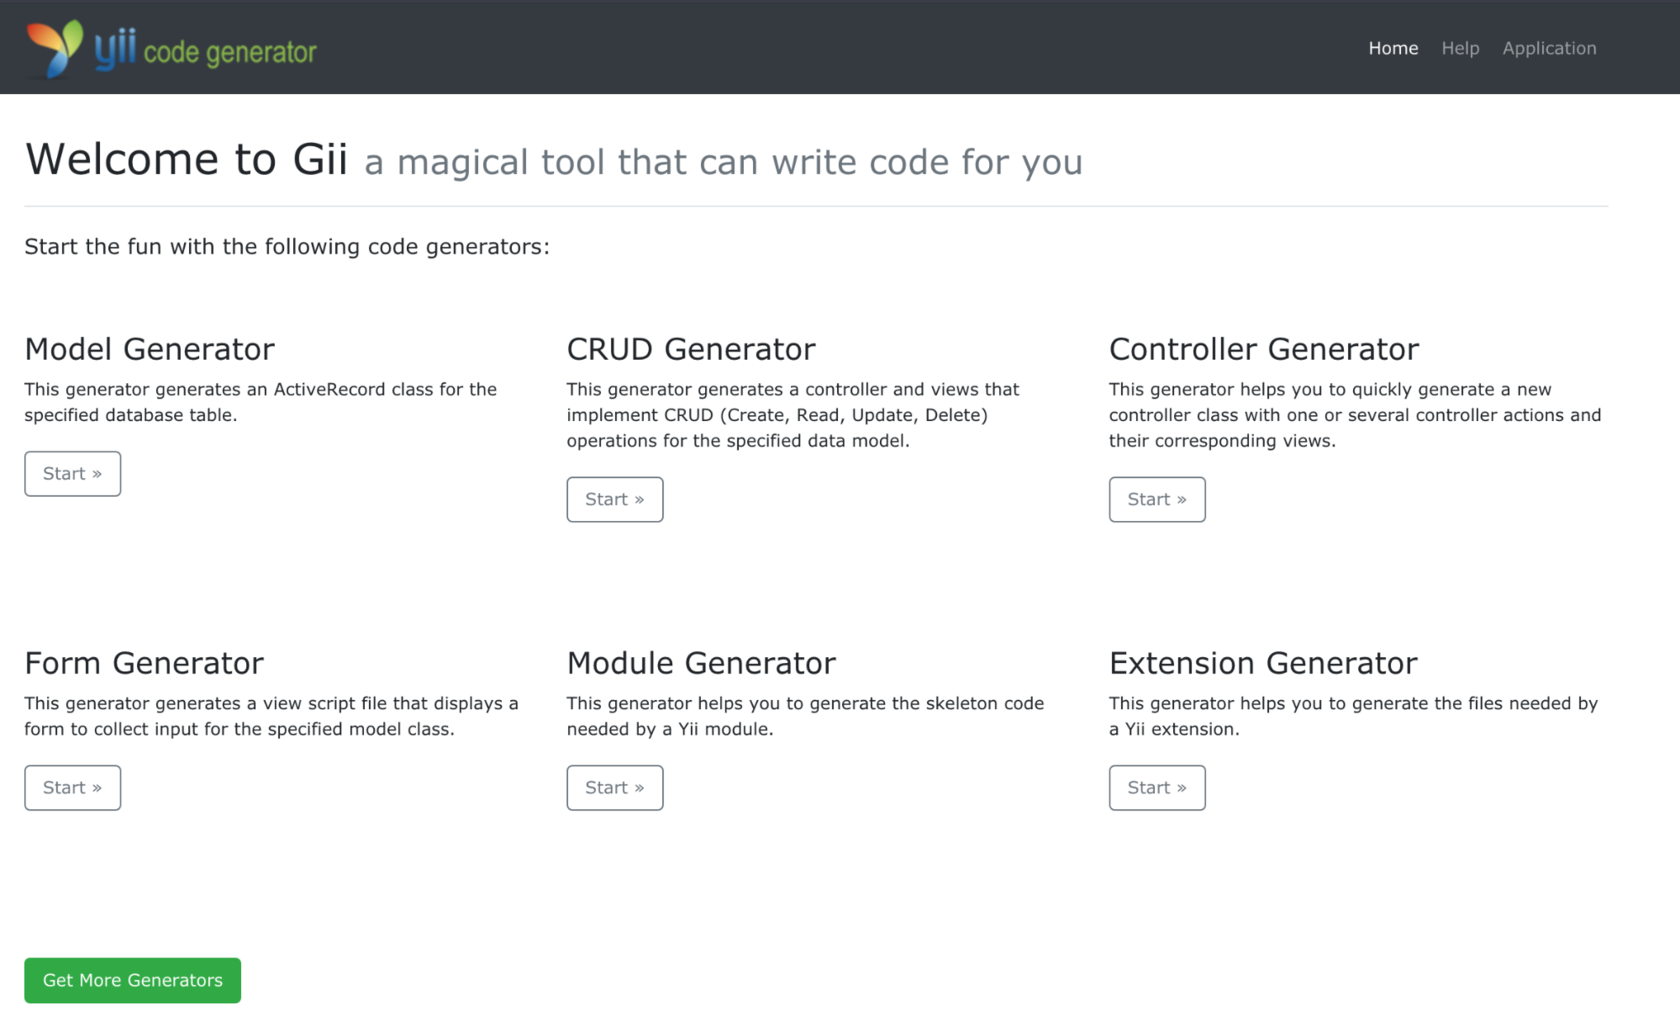Click the Form Generator heading
1680x1032 pixels.
click(144, 663)
